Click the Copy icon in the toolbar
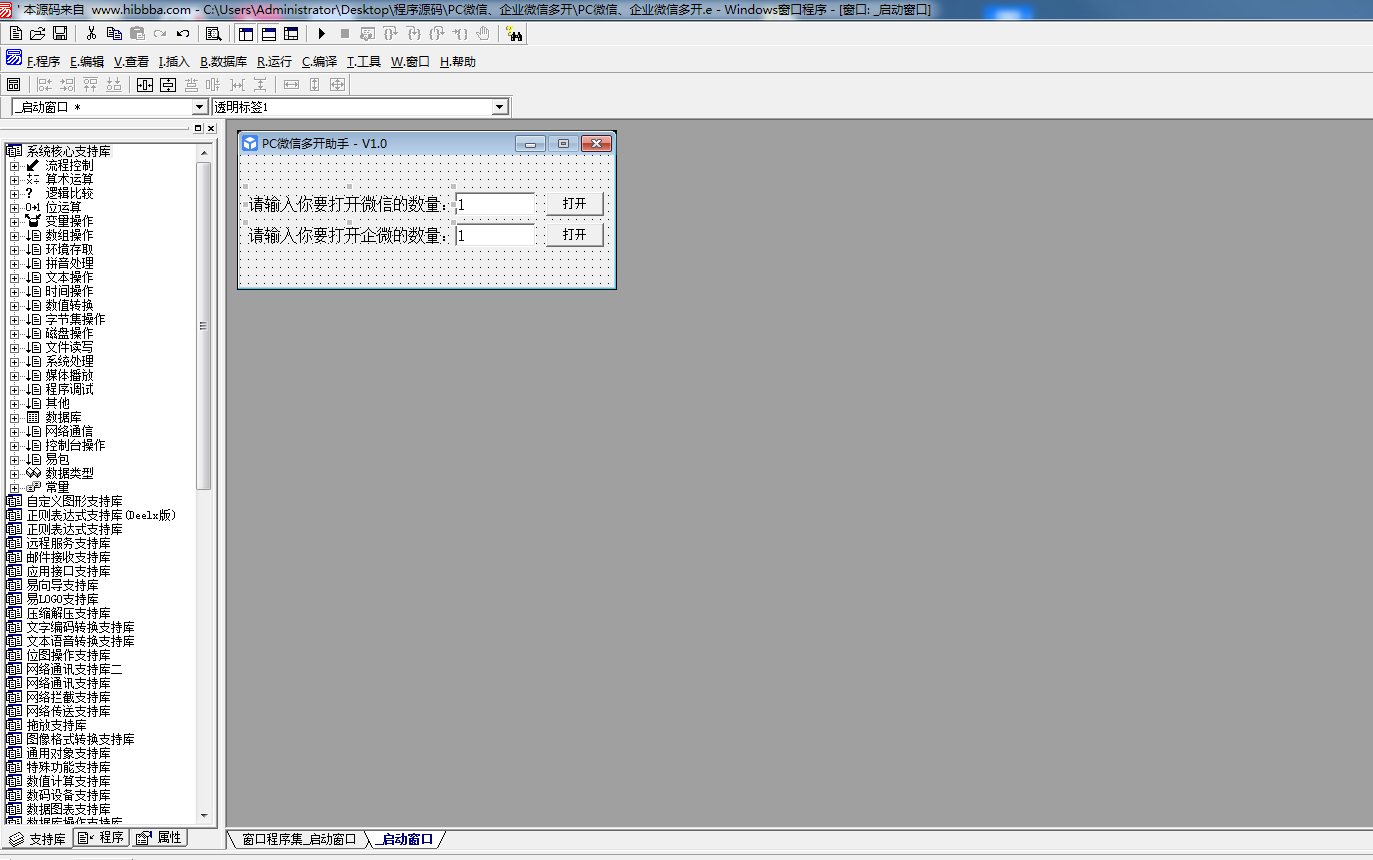Viewport: 1373px width, 860px height. [x=114, y=34]
